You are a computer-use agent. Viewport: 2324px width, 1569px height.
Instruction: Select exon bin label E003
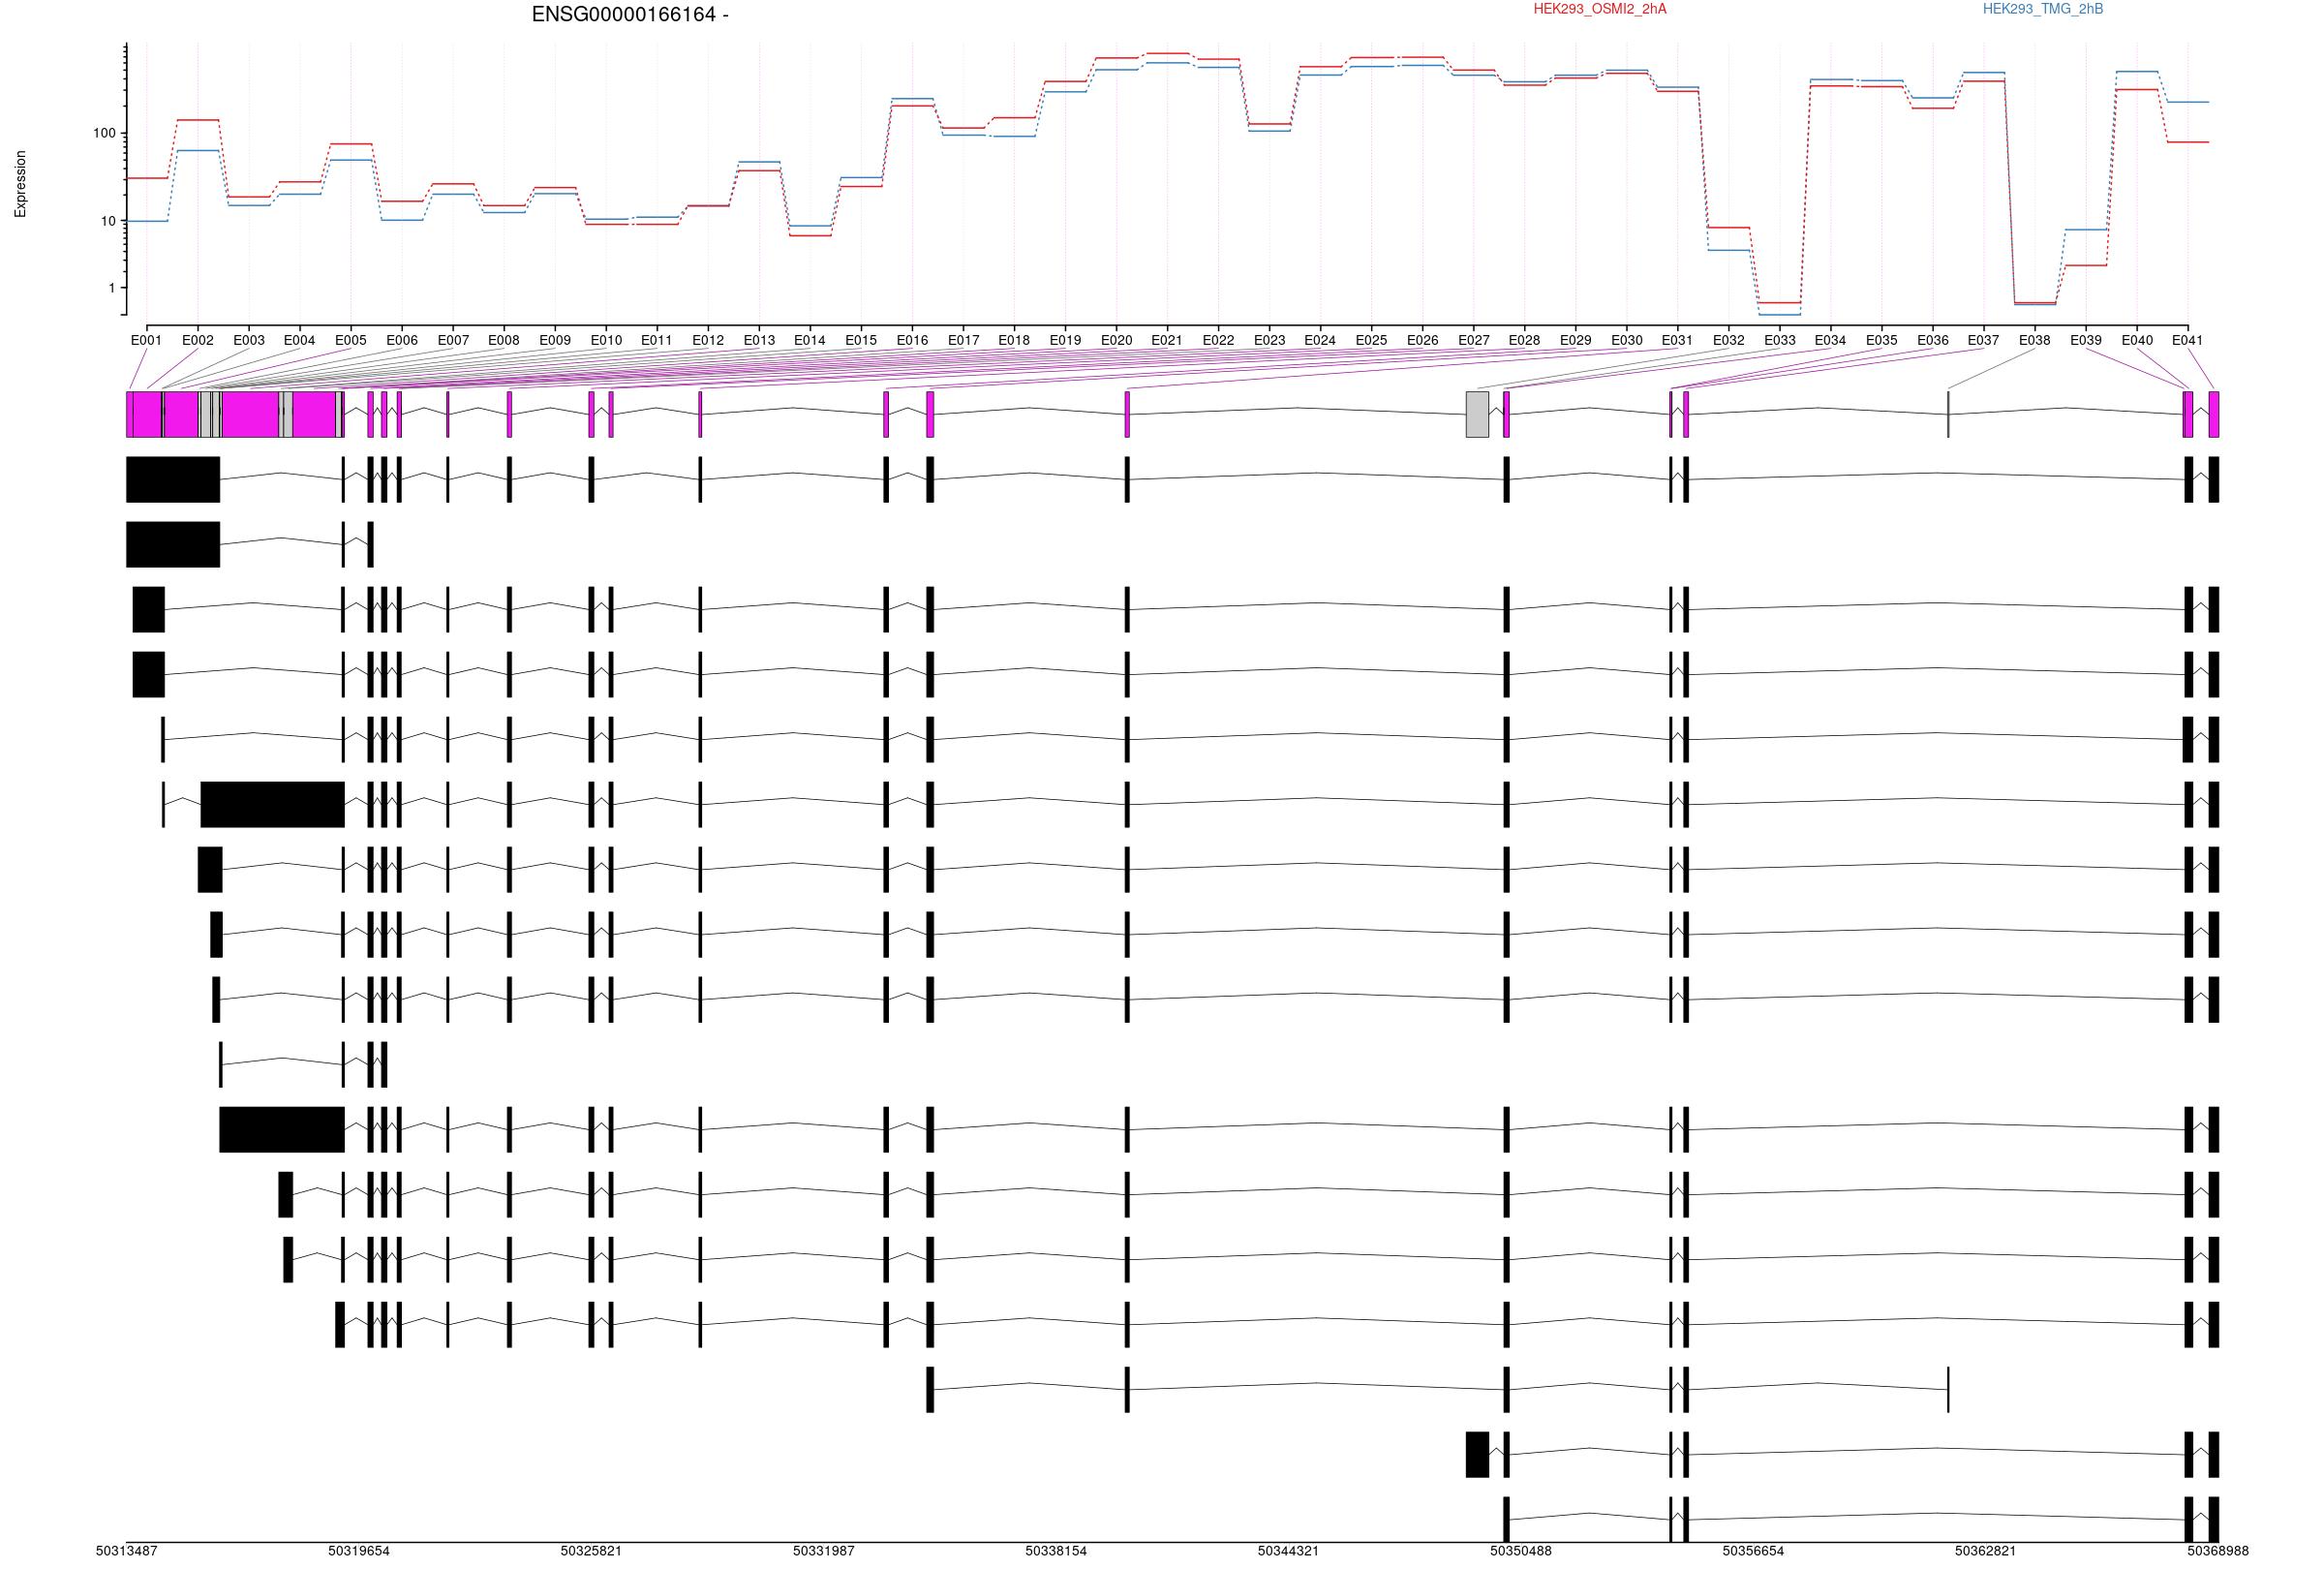point(249,340)
